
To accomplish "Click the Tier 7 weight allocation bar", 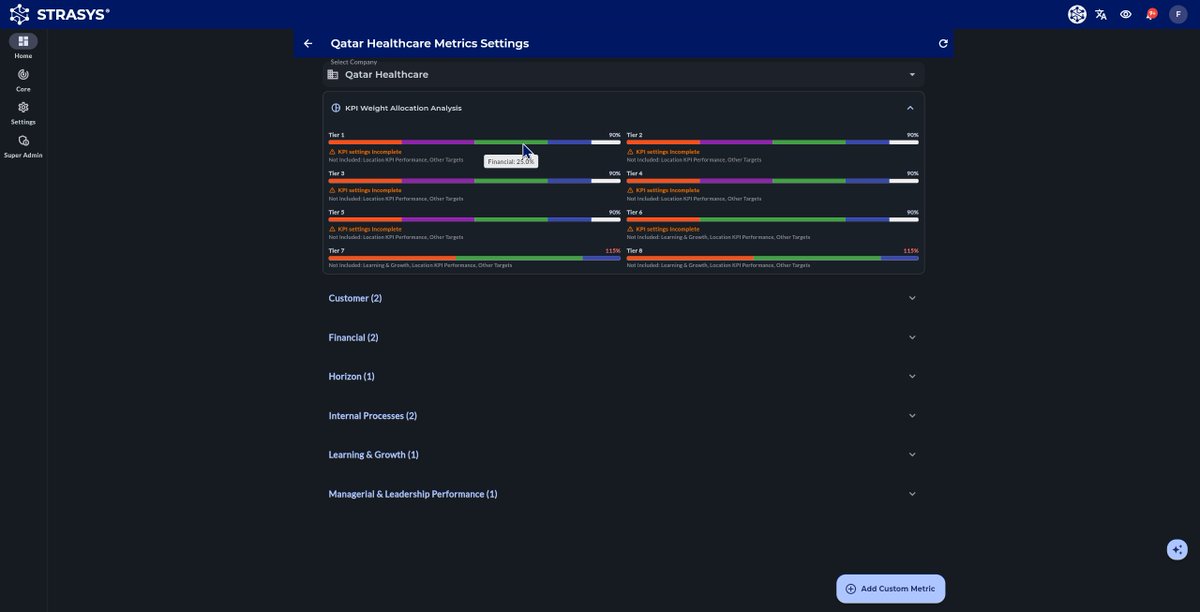I will click(475, 258).
